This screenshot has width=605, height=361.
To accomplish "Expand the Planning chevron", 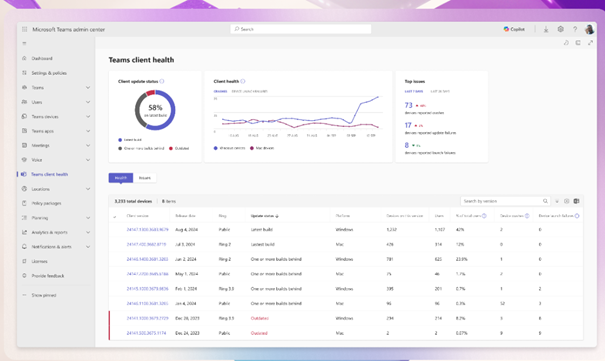I will click(88, 218).
